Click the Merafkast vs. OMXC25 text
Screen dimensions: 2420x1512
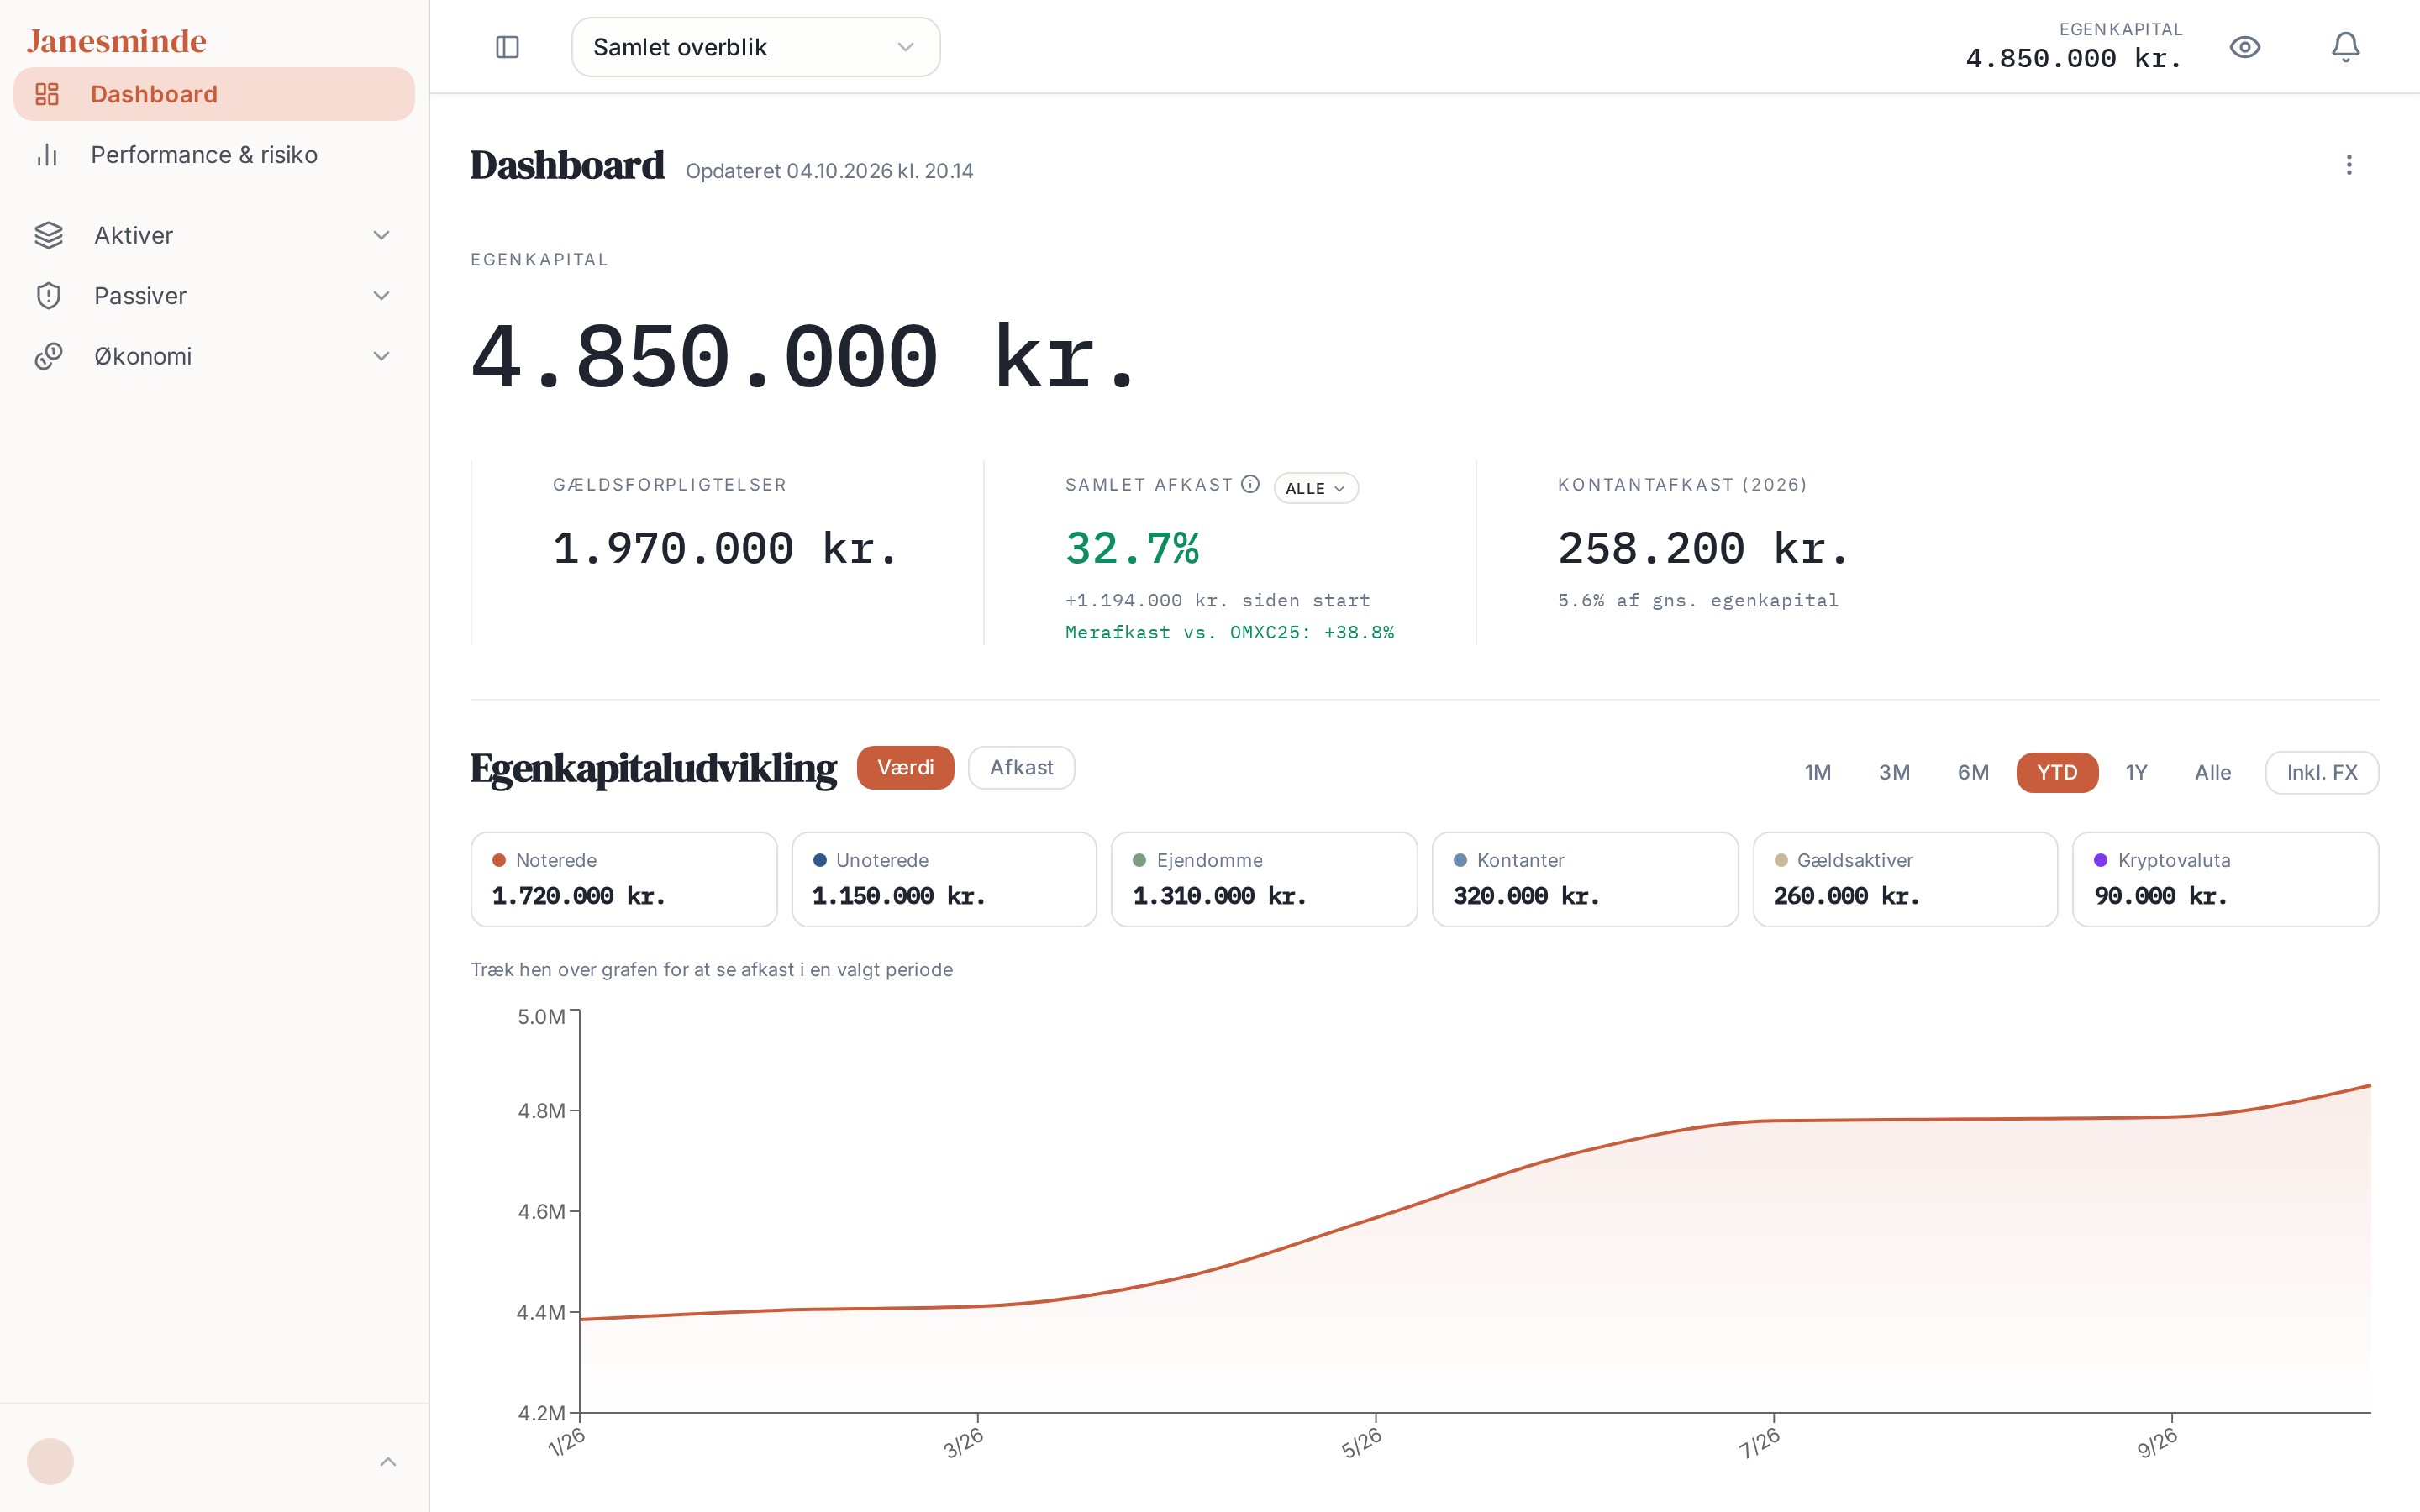pyautogui.click(x=1229, y=632)
